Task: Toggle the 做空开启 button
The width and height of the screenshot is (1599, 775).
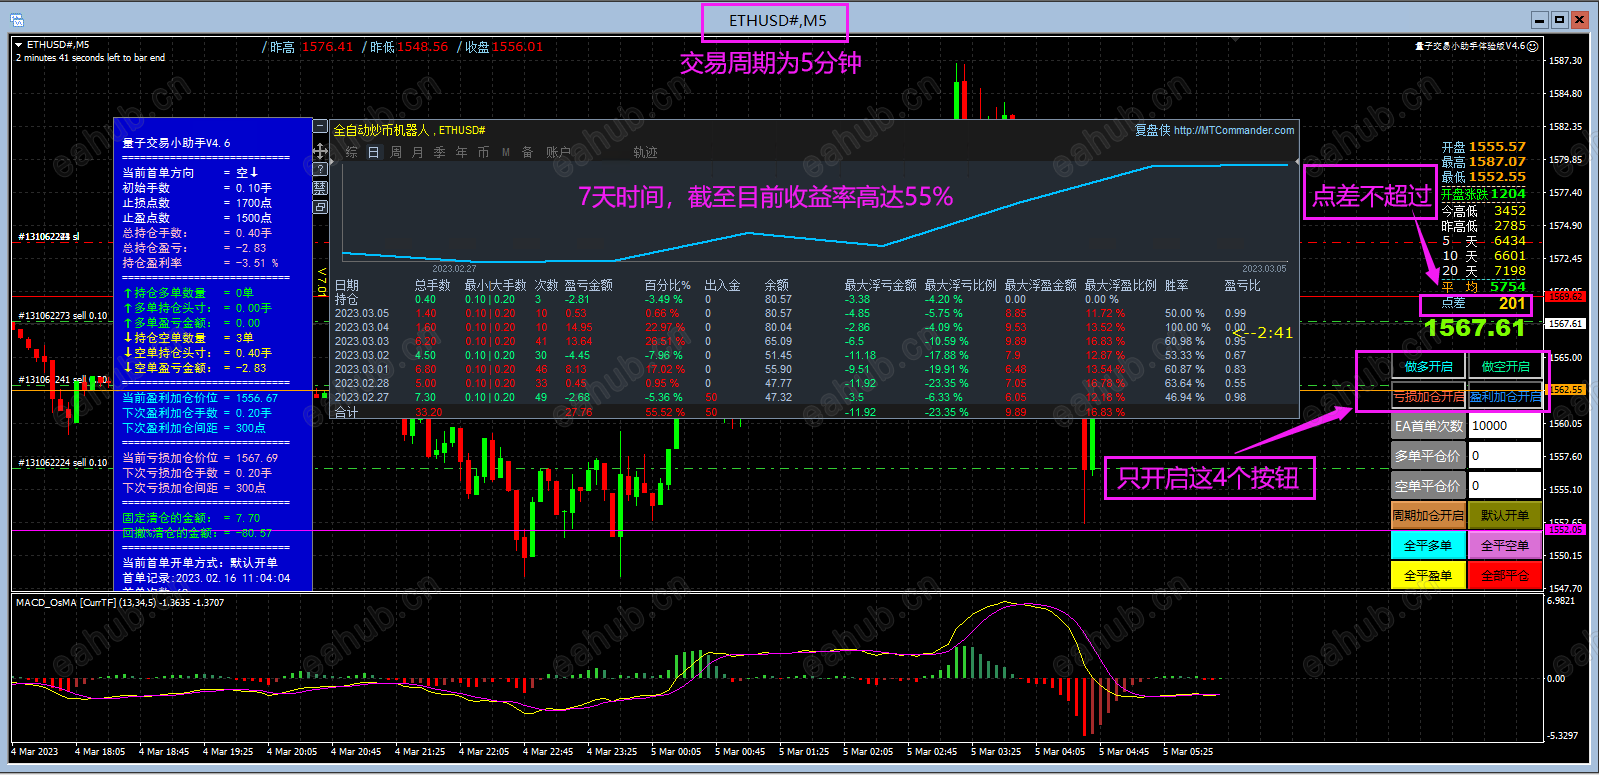Action: (x=1505, y=367)
